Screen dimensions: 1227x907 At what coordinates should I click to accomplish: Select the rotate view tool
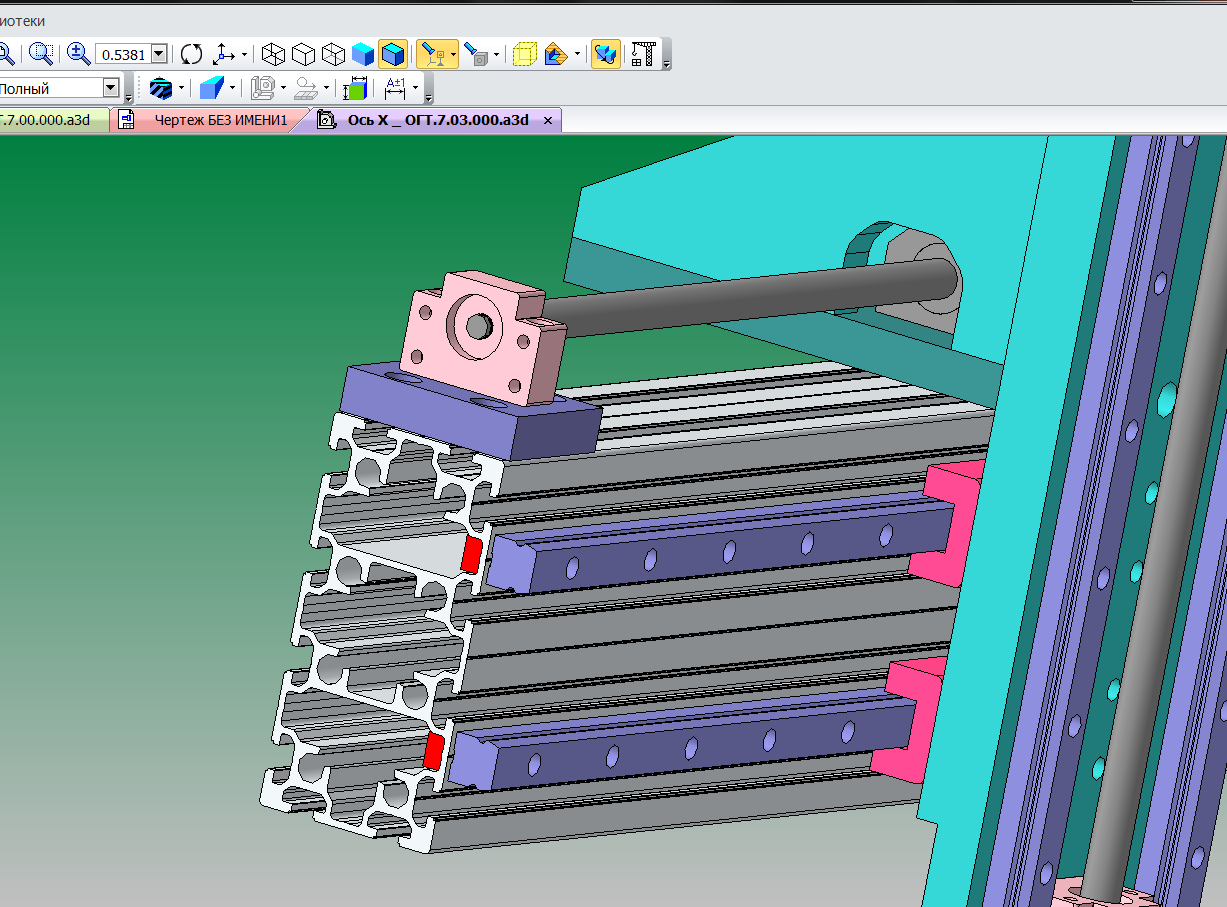pos(191,54)
